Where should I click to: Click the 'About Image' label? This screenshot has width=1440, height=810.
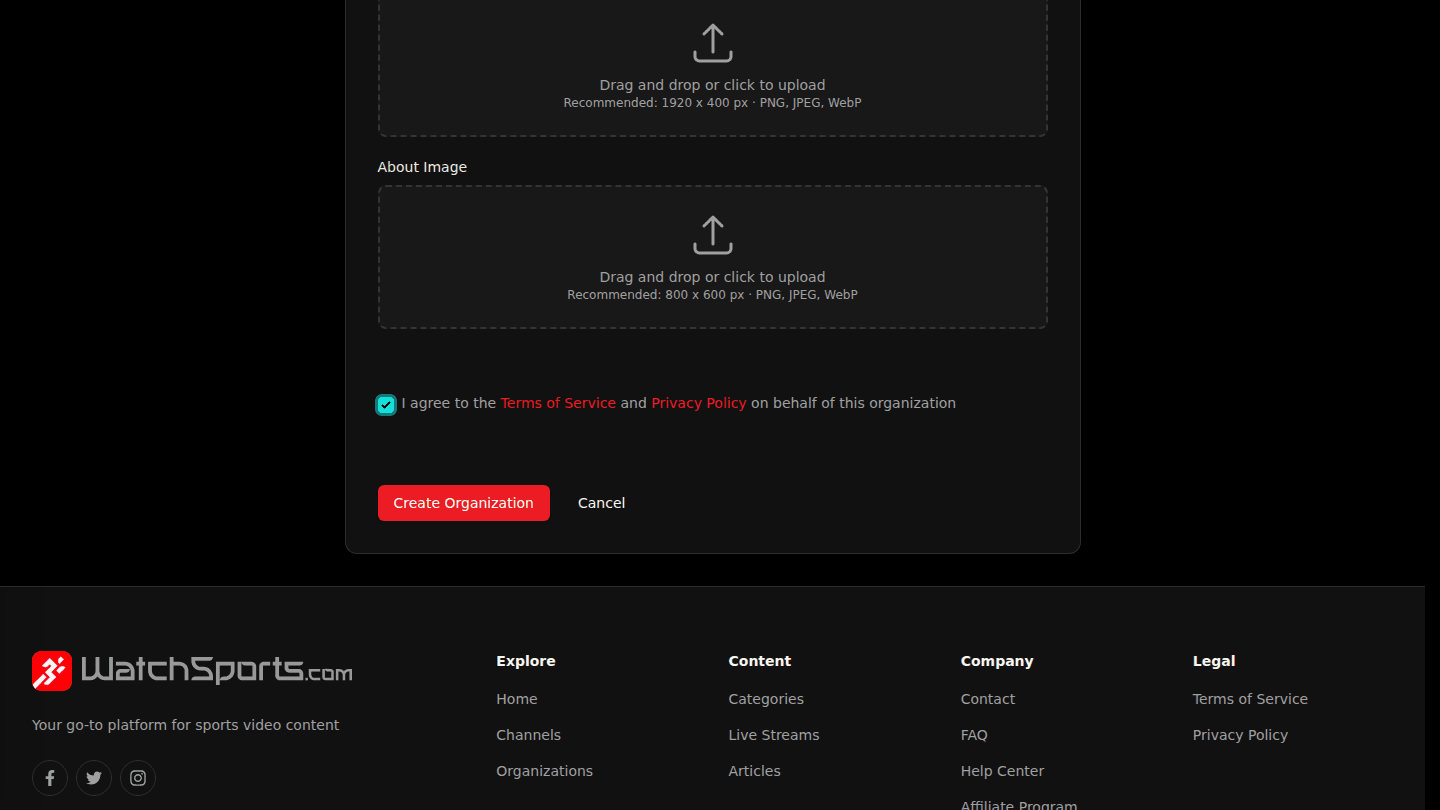point(422,167)
